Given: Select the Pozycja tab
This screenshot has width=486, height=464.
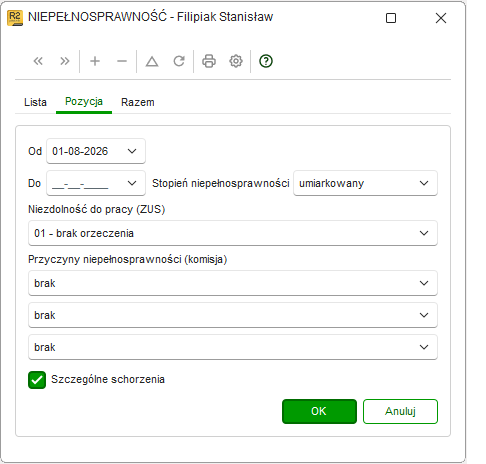Looking at the screenshot, I should pos(84,102).
